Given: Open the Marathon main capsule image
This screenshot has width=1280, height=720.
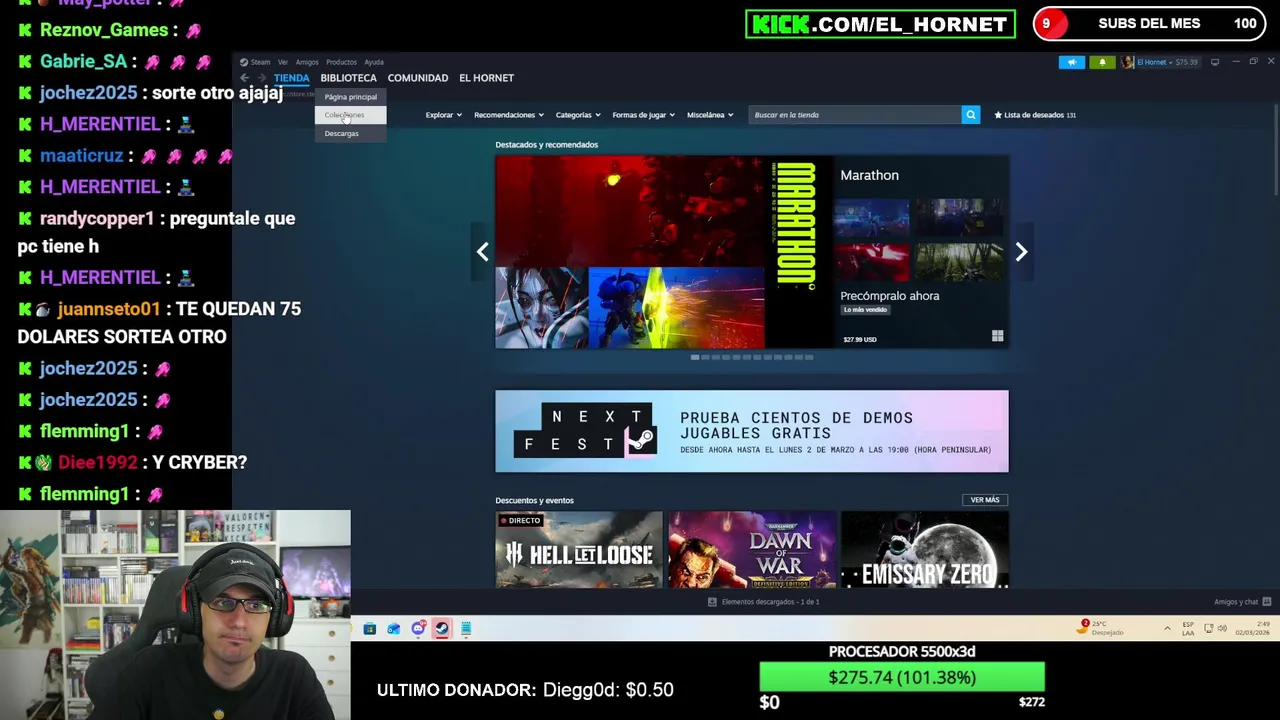Looking at the screenshot, I should coord(662,252).
